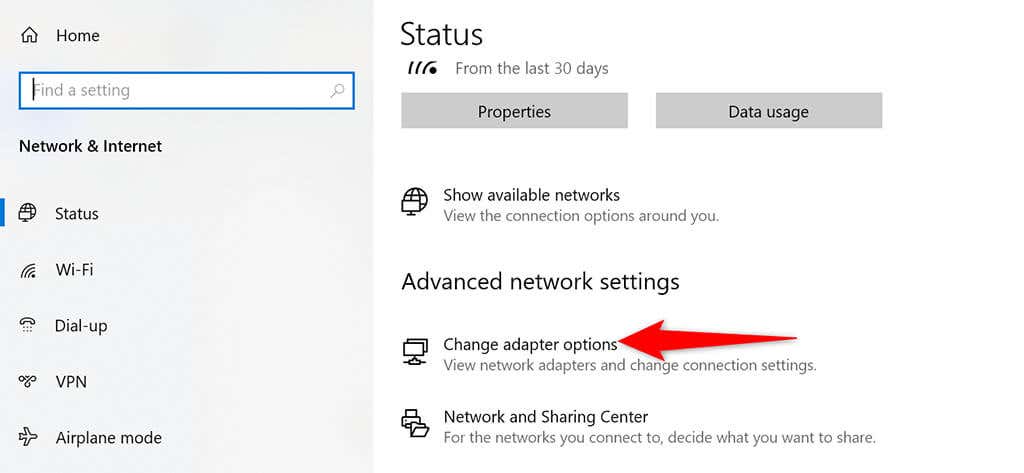Select the VPN icon in sidebar

tap(28, 381)
